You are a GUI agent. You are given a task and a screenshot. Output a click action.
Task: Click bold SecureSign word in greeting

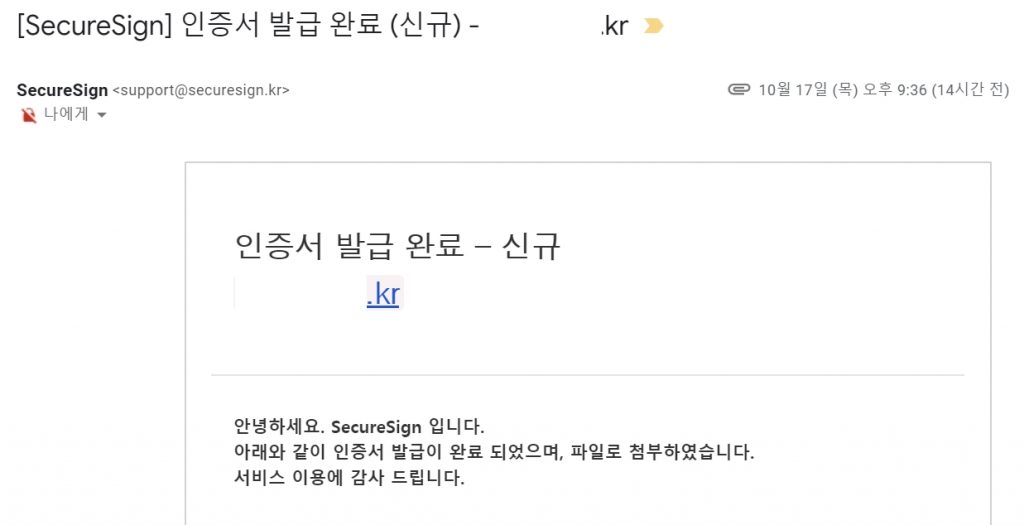click(x=376, y=428)
